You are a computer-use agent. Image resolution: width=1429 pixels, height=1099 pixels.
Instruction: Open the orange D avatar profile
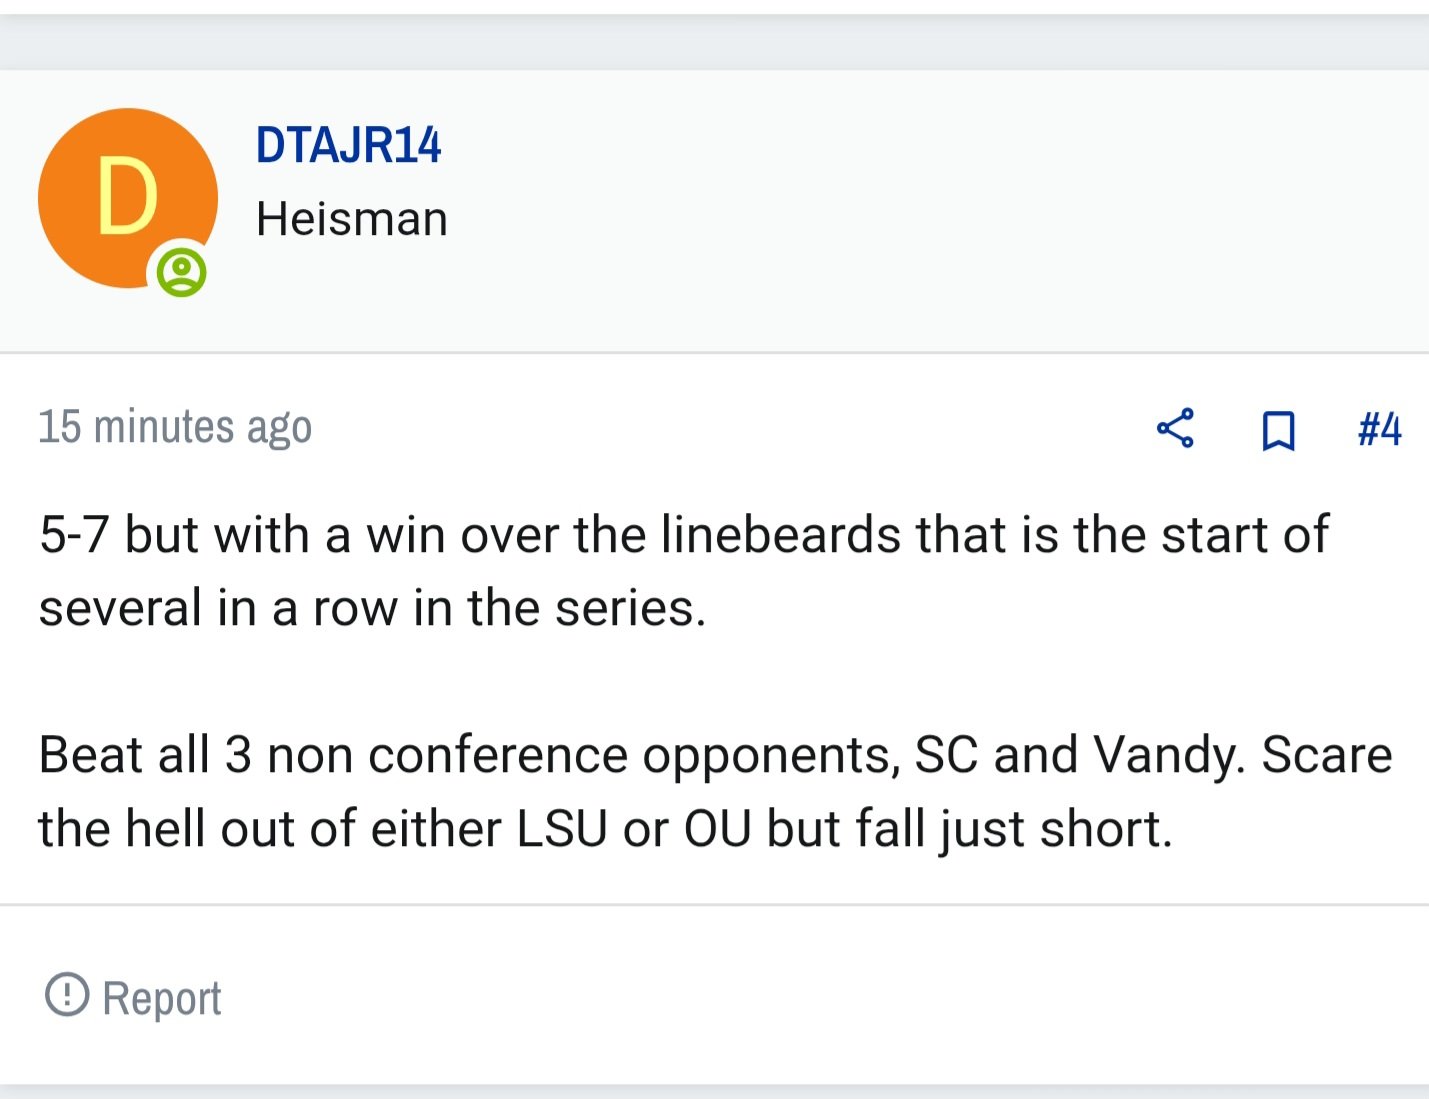pos(128,198)
